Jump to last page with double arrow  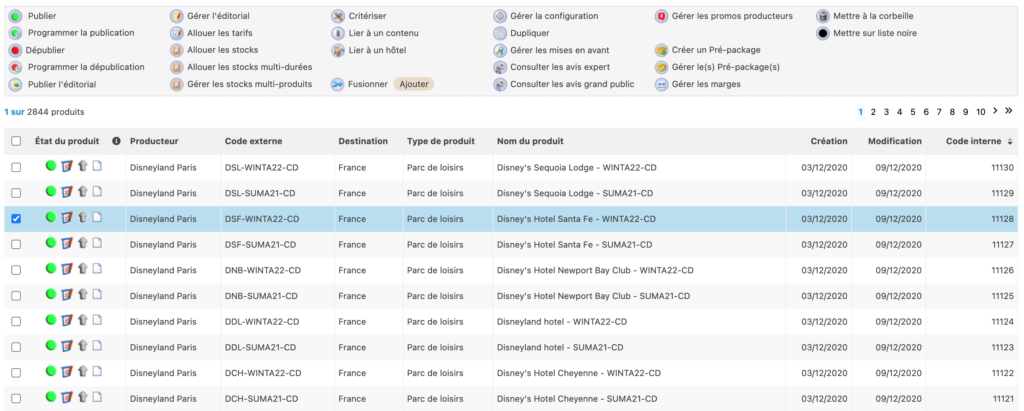coord(1009,111)
